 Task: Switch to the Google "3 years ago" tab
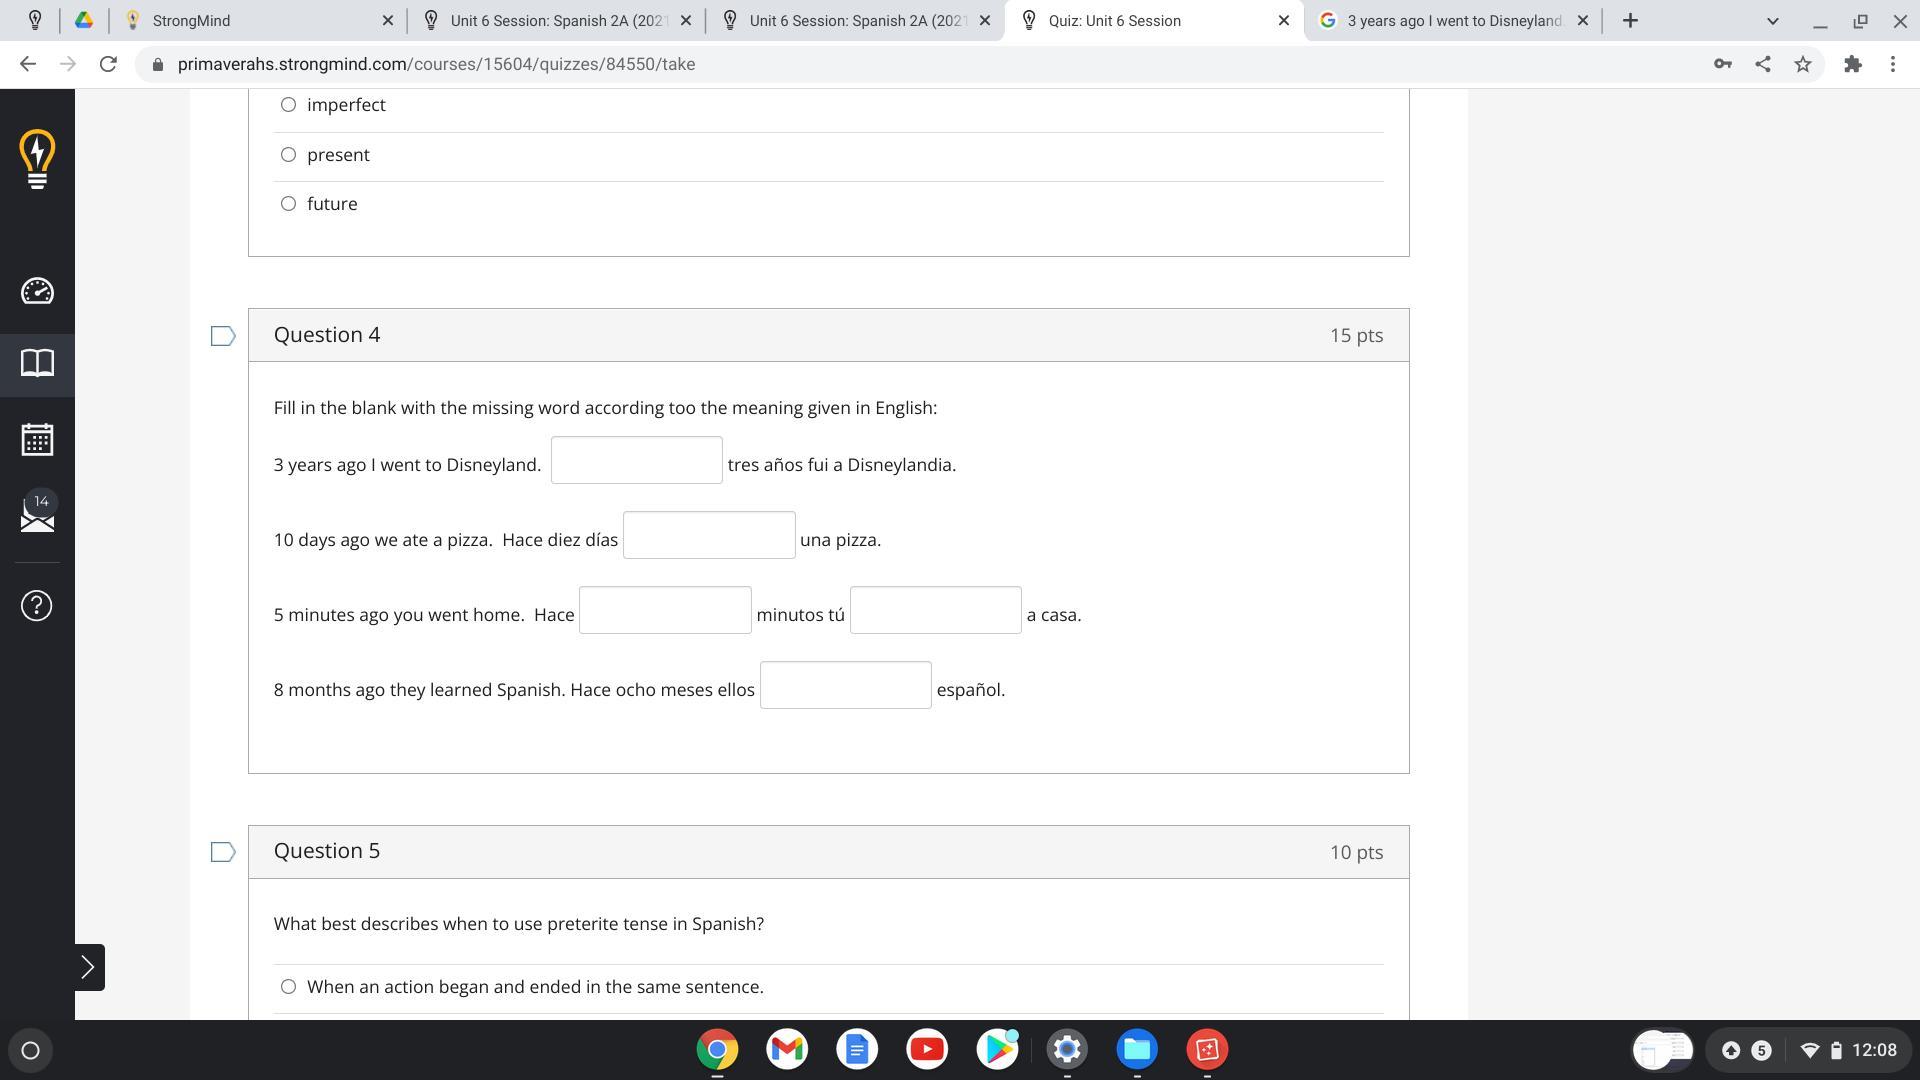pyautogui.click(x=1452, y=20)
